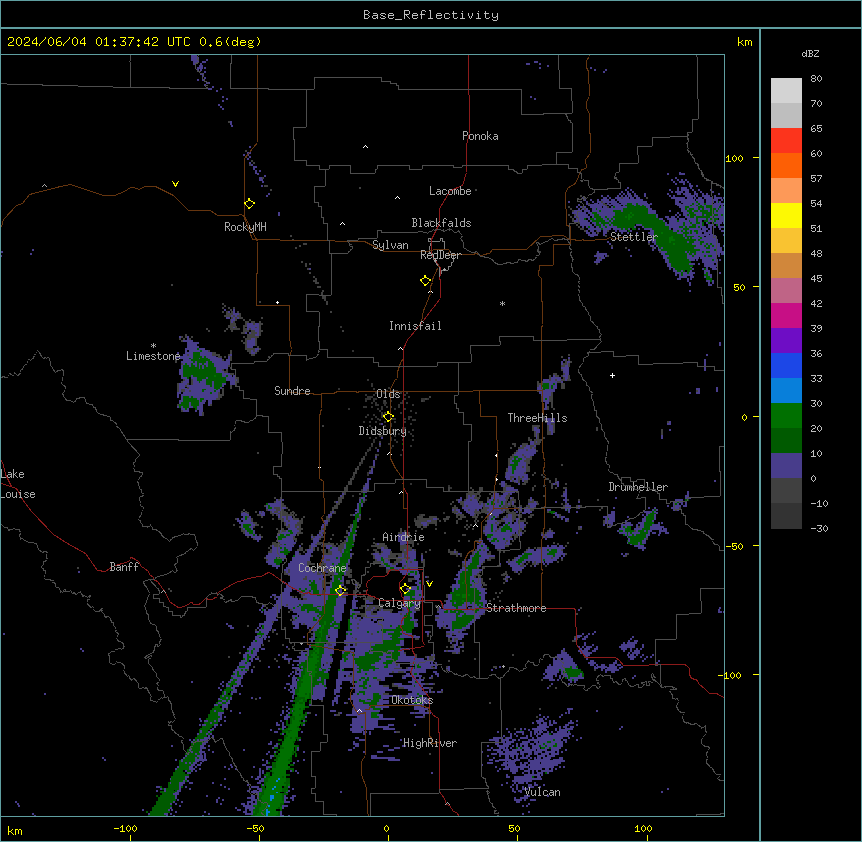The height and width of the screenshot is (842, 862).
Task: Click the -100 km right axis tick label
Action: pyautogui.click(x=731, y=675)
